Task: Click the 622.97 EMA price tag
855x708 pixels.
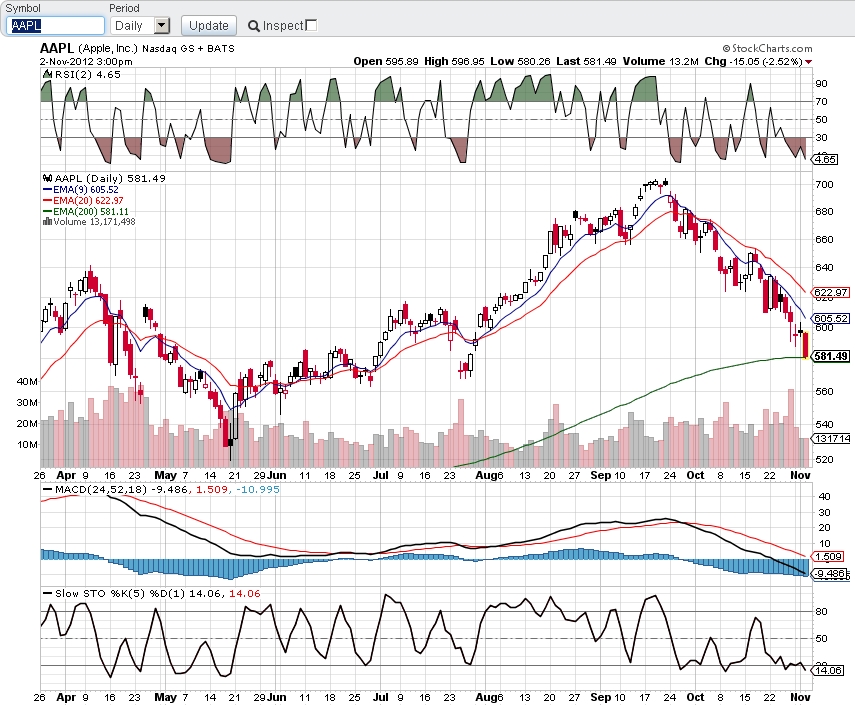Action: click(830, 292)
